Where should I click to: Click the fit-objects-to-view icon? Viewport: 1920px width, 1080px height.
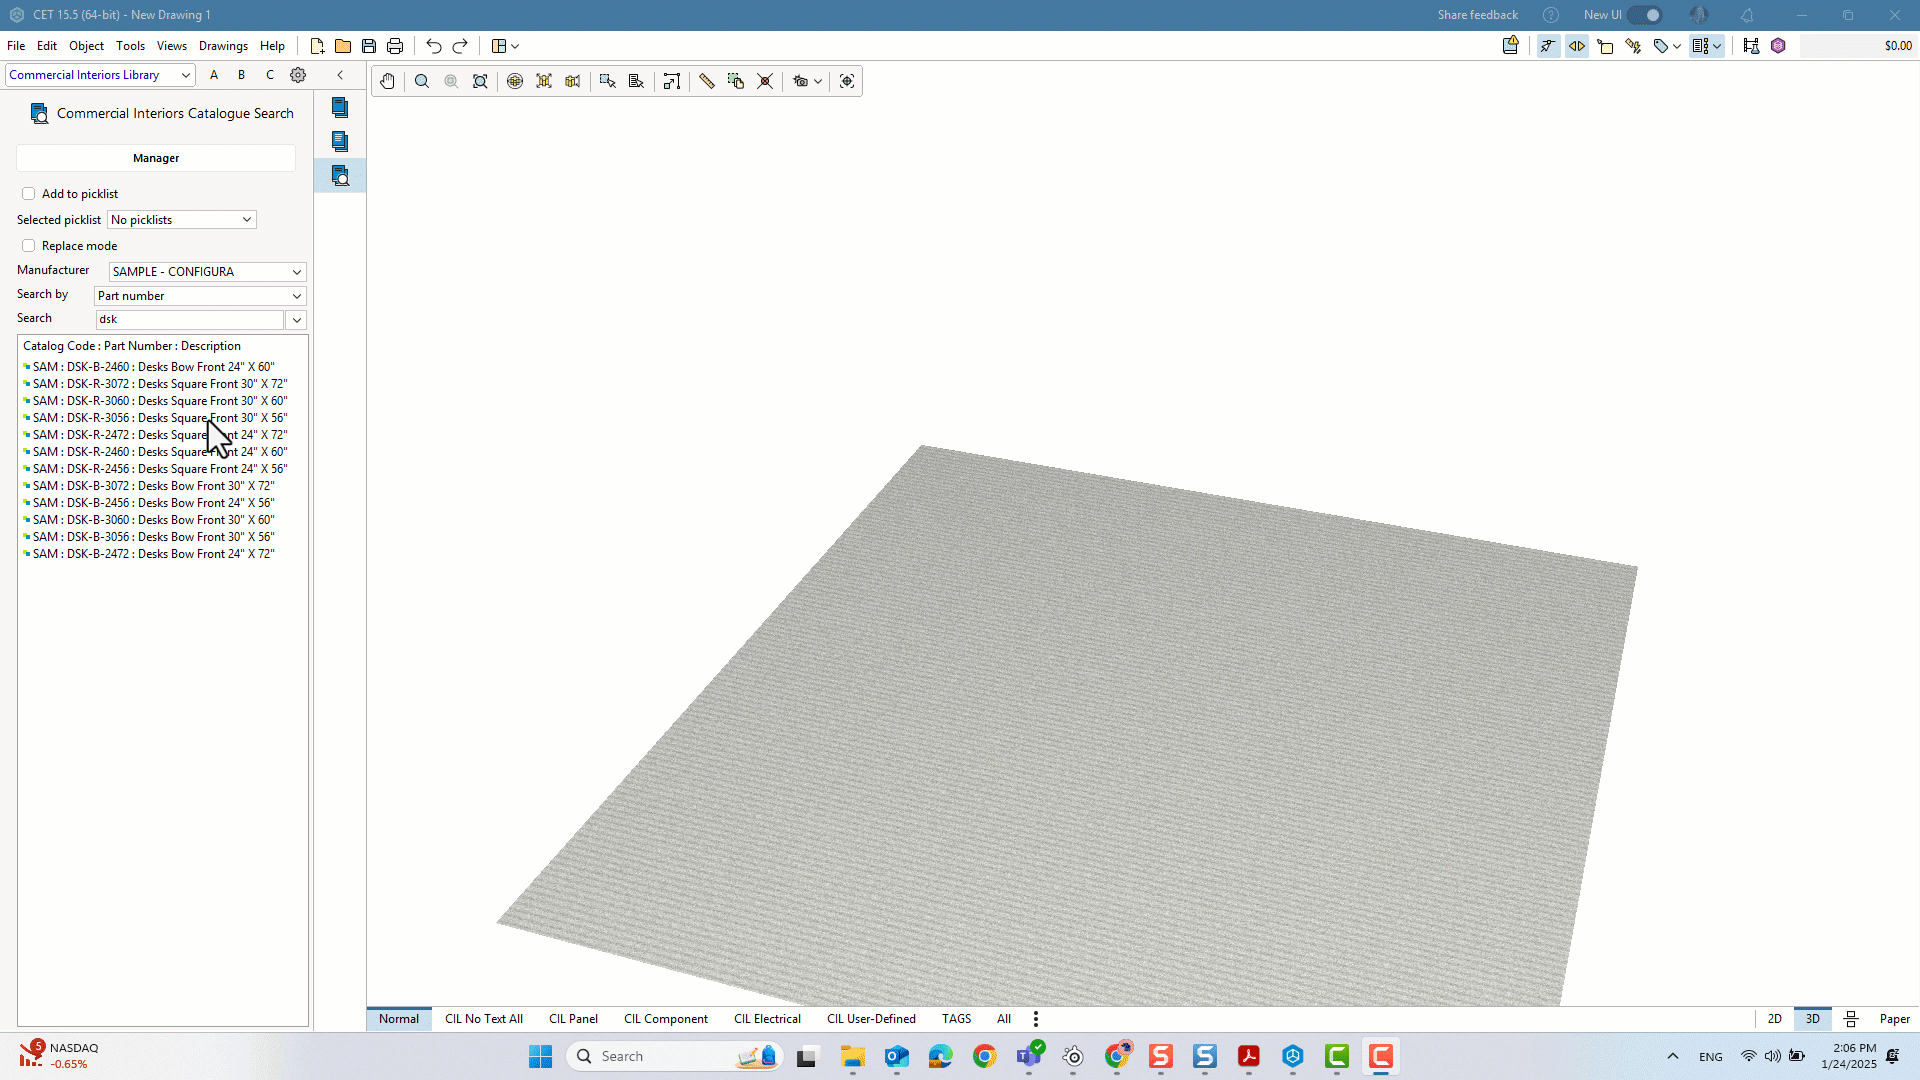point(544,81)
